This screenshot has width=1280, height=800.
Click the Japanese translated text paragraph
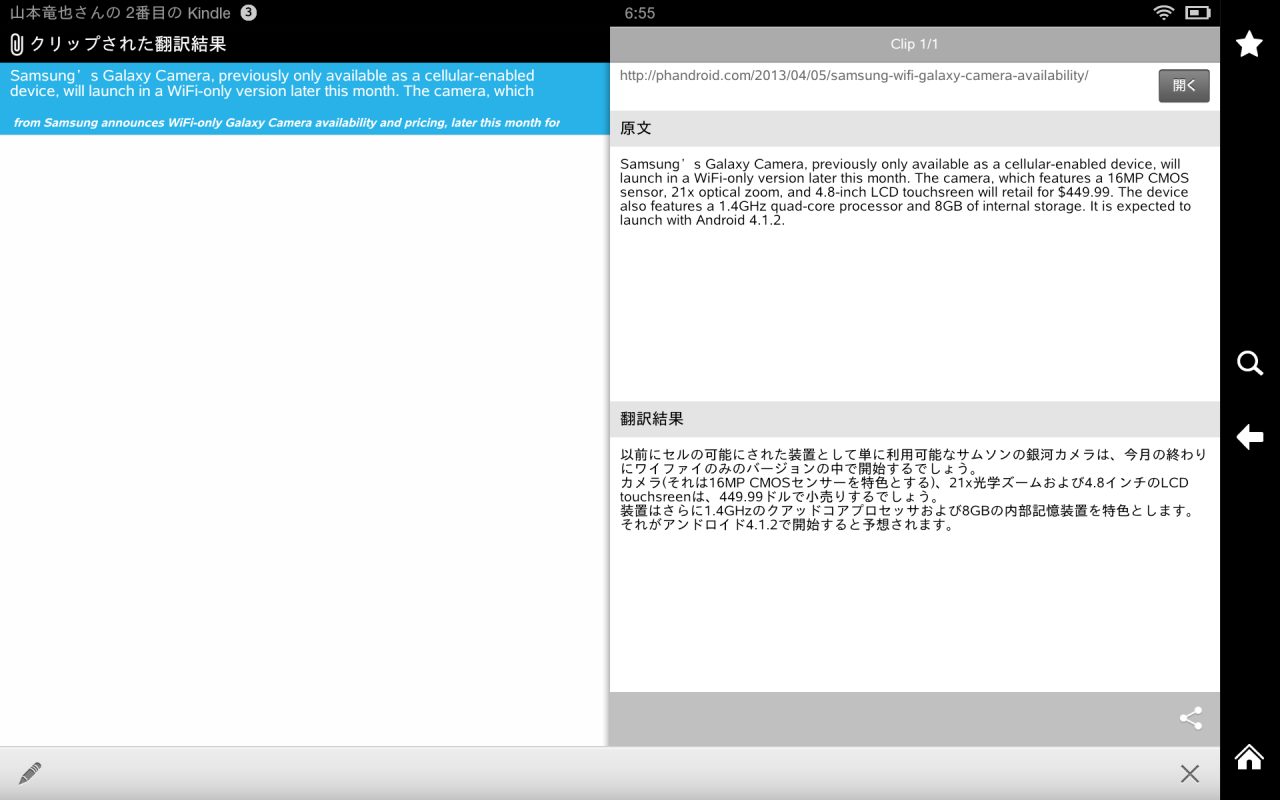click(913, 489)
